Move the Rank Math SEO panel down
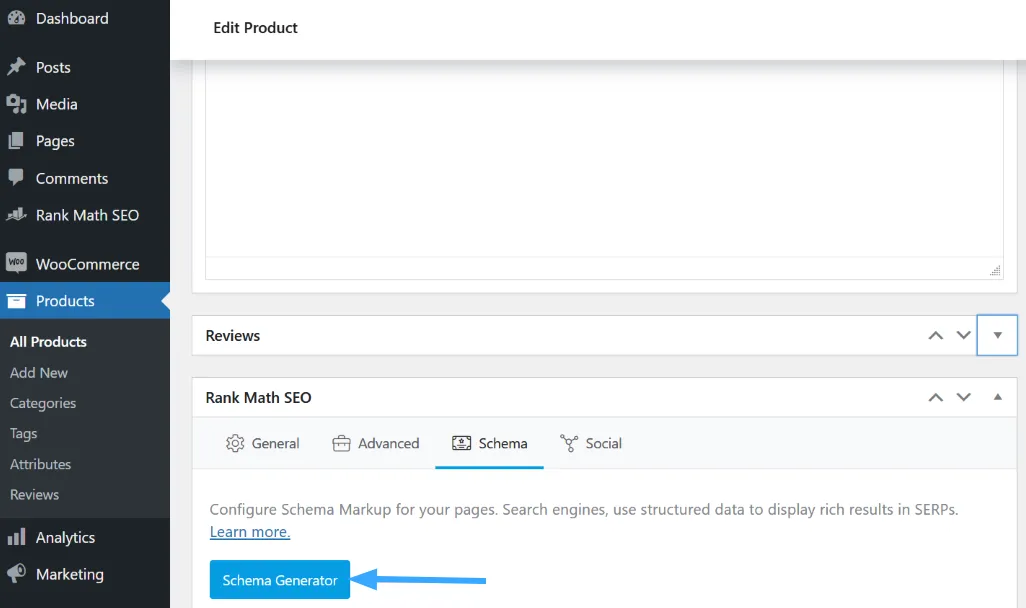 (x=963, y=397)
